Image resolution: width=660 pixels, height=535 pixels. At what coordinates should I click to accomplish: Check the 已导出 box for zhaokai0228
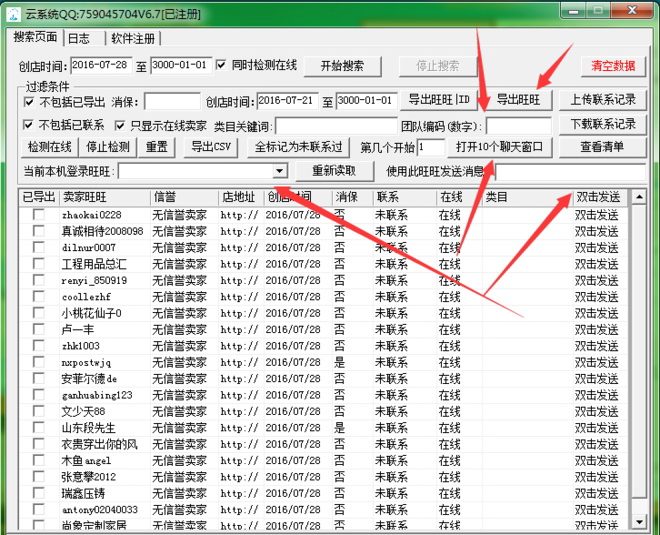coord(39,215)
